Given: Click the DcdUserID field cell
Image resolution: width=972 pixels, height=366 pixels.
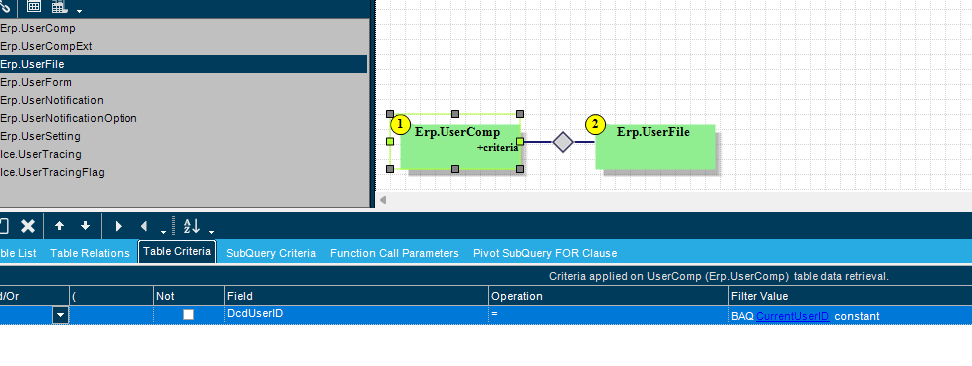Looking at the screenshot, I should (x=356, y=315).
